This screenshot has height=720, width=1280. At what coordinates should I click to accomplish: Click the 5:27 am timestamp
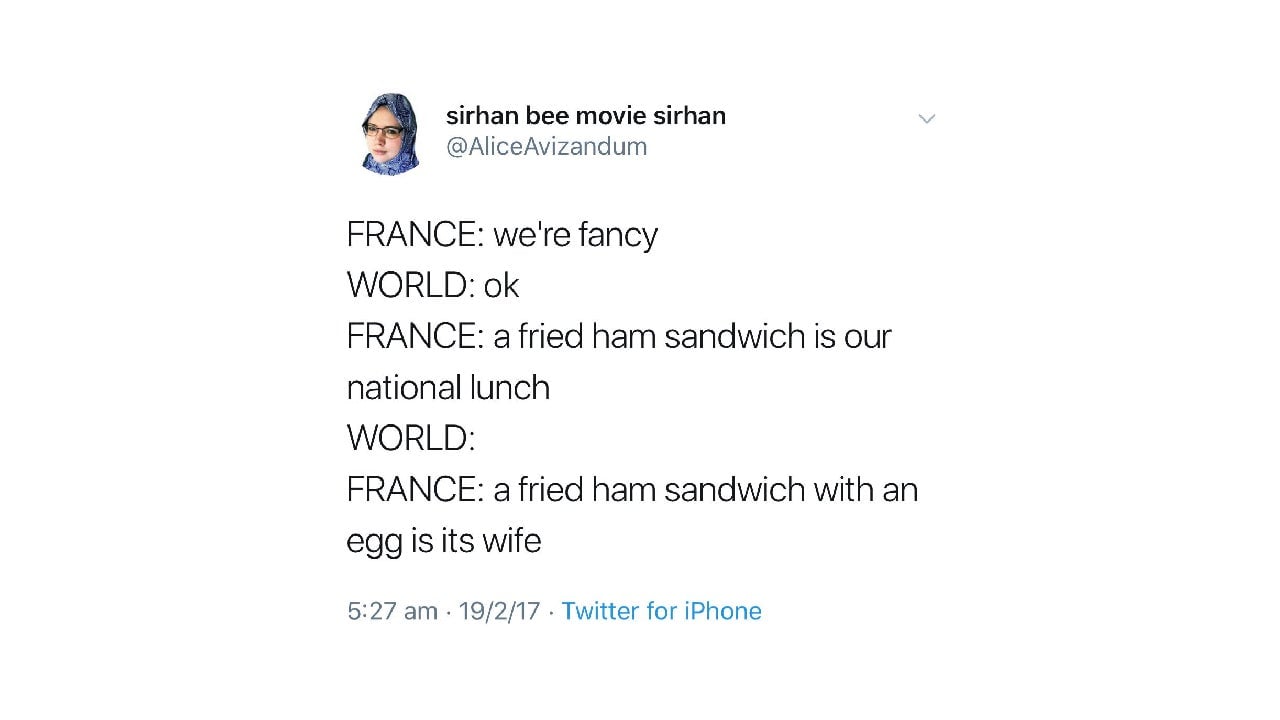[391, 611]
